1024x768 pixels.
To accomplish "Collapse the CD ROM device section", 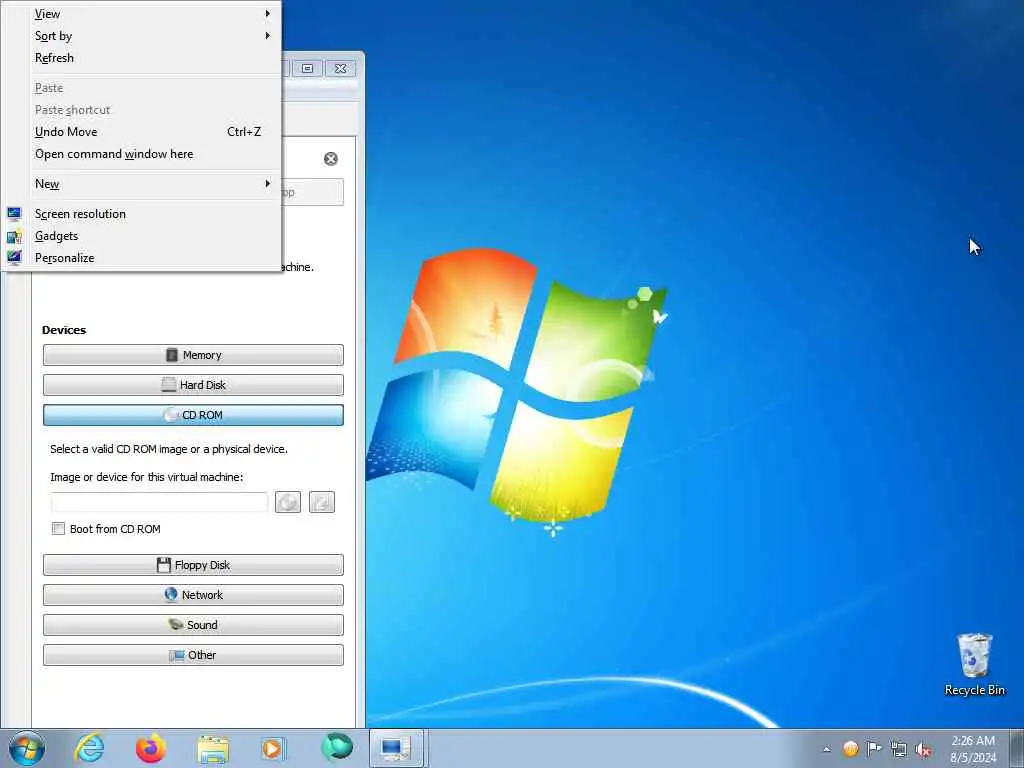I will (x=193, y=415).
